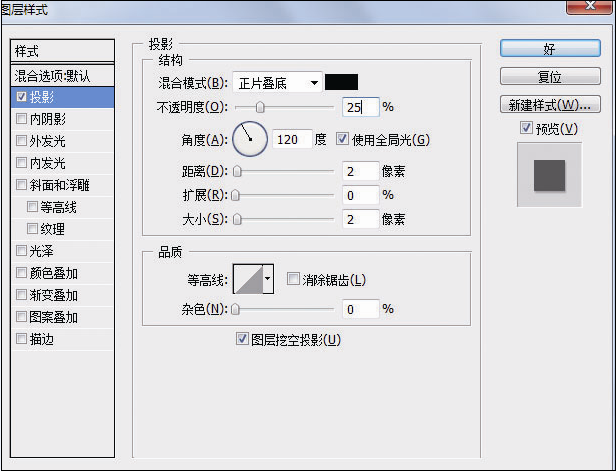This screenshot has width=616, height=471.
Task: Click the 新建样式 (New Style) button
Action: pos(548,104)
